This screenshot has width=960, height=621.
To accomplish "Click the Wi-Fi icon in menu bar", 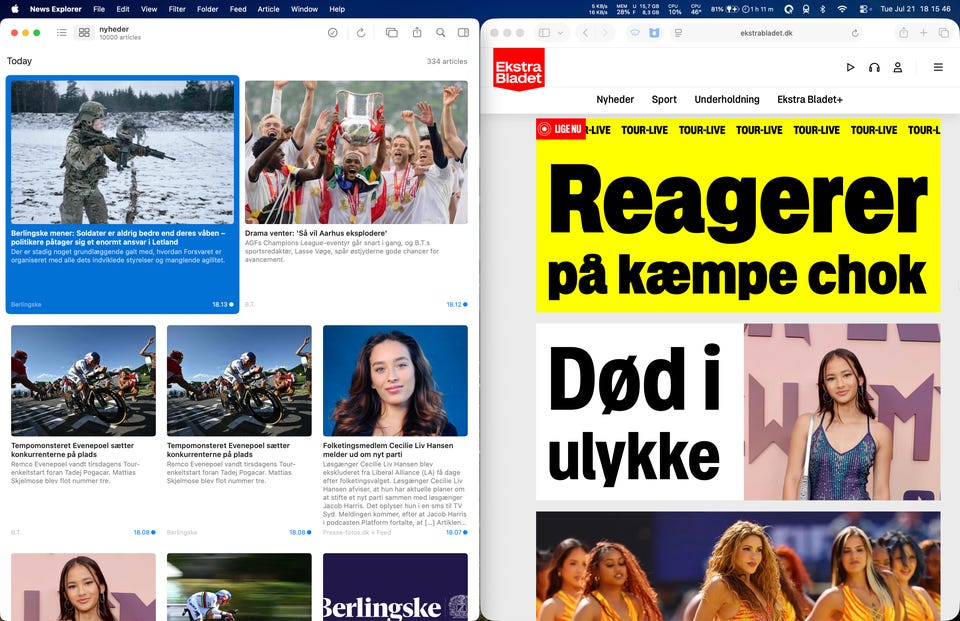I will click(x=842, y=9).
